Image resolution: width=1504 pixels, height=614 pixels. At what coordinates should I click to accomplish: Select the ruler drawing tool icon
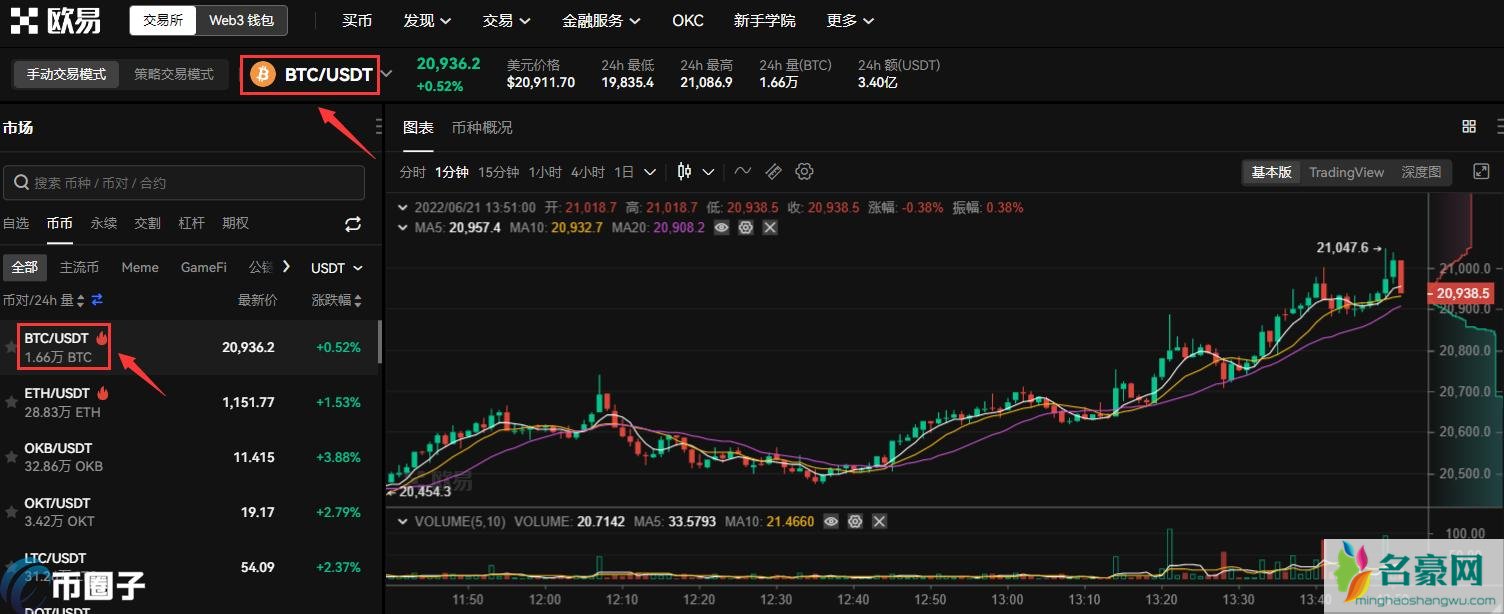[773, 172]
